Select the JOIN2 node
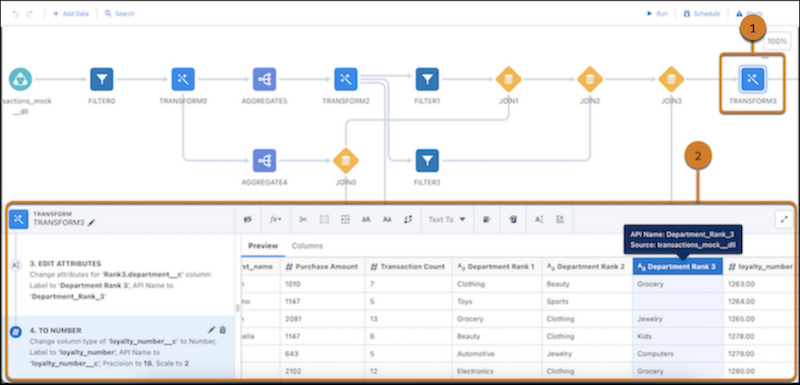The width and height of the screenshot is (800, 385). [590, 79]
